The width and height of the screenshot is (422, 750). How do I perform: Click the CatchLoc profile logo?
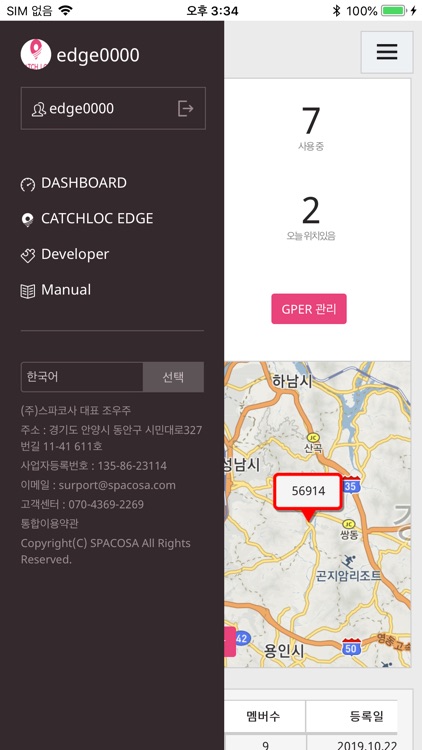pos(36,55)
